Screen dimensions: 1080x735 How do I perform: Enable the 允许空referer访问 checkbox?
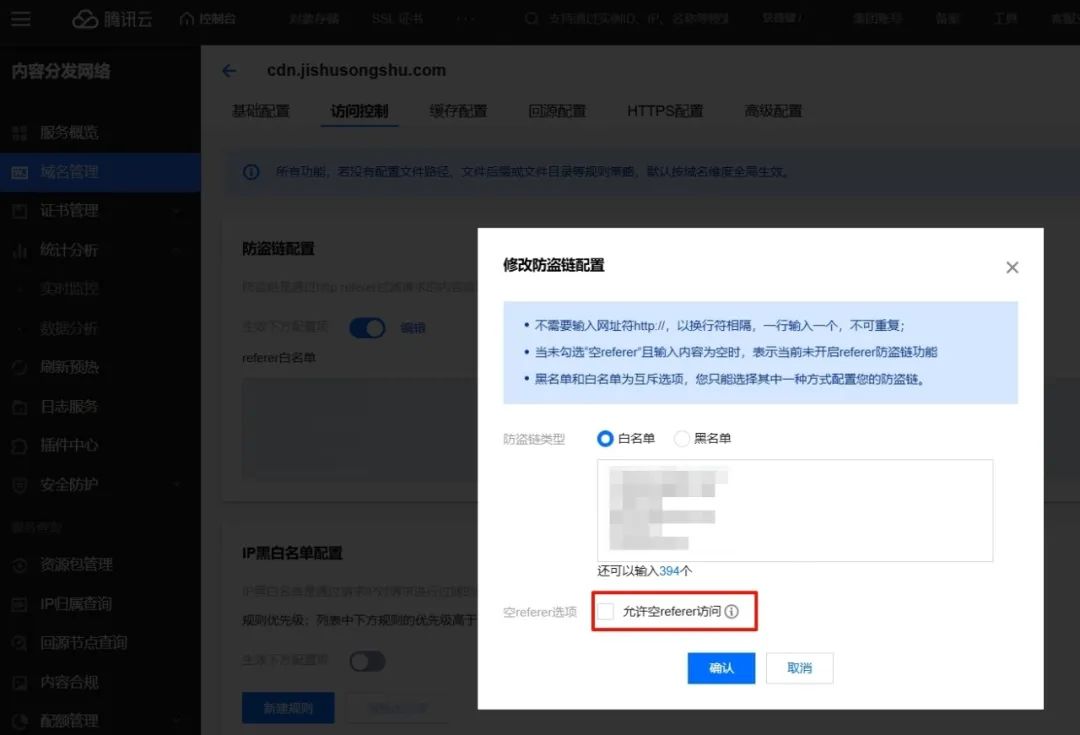606,611
